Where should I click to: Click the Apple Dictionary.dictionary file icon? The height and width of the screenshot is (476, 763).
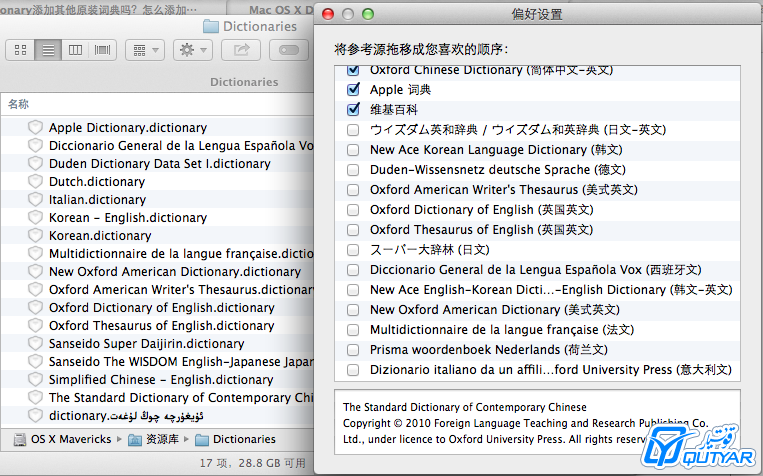[x=35, y=128]
